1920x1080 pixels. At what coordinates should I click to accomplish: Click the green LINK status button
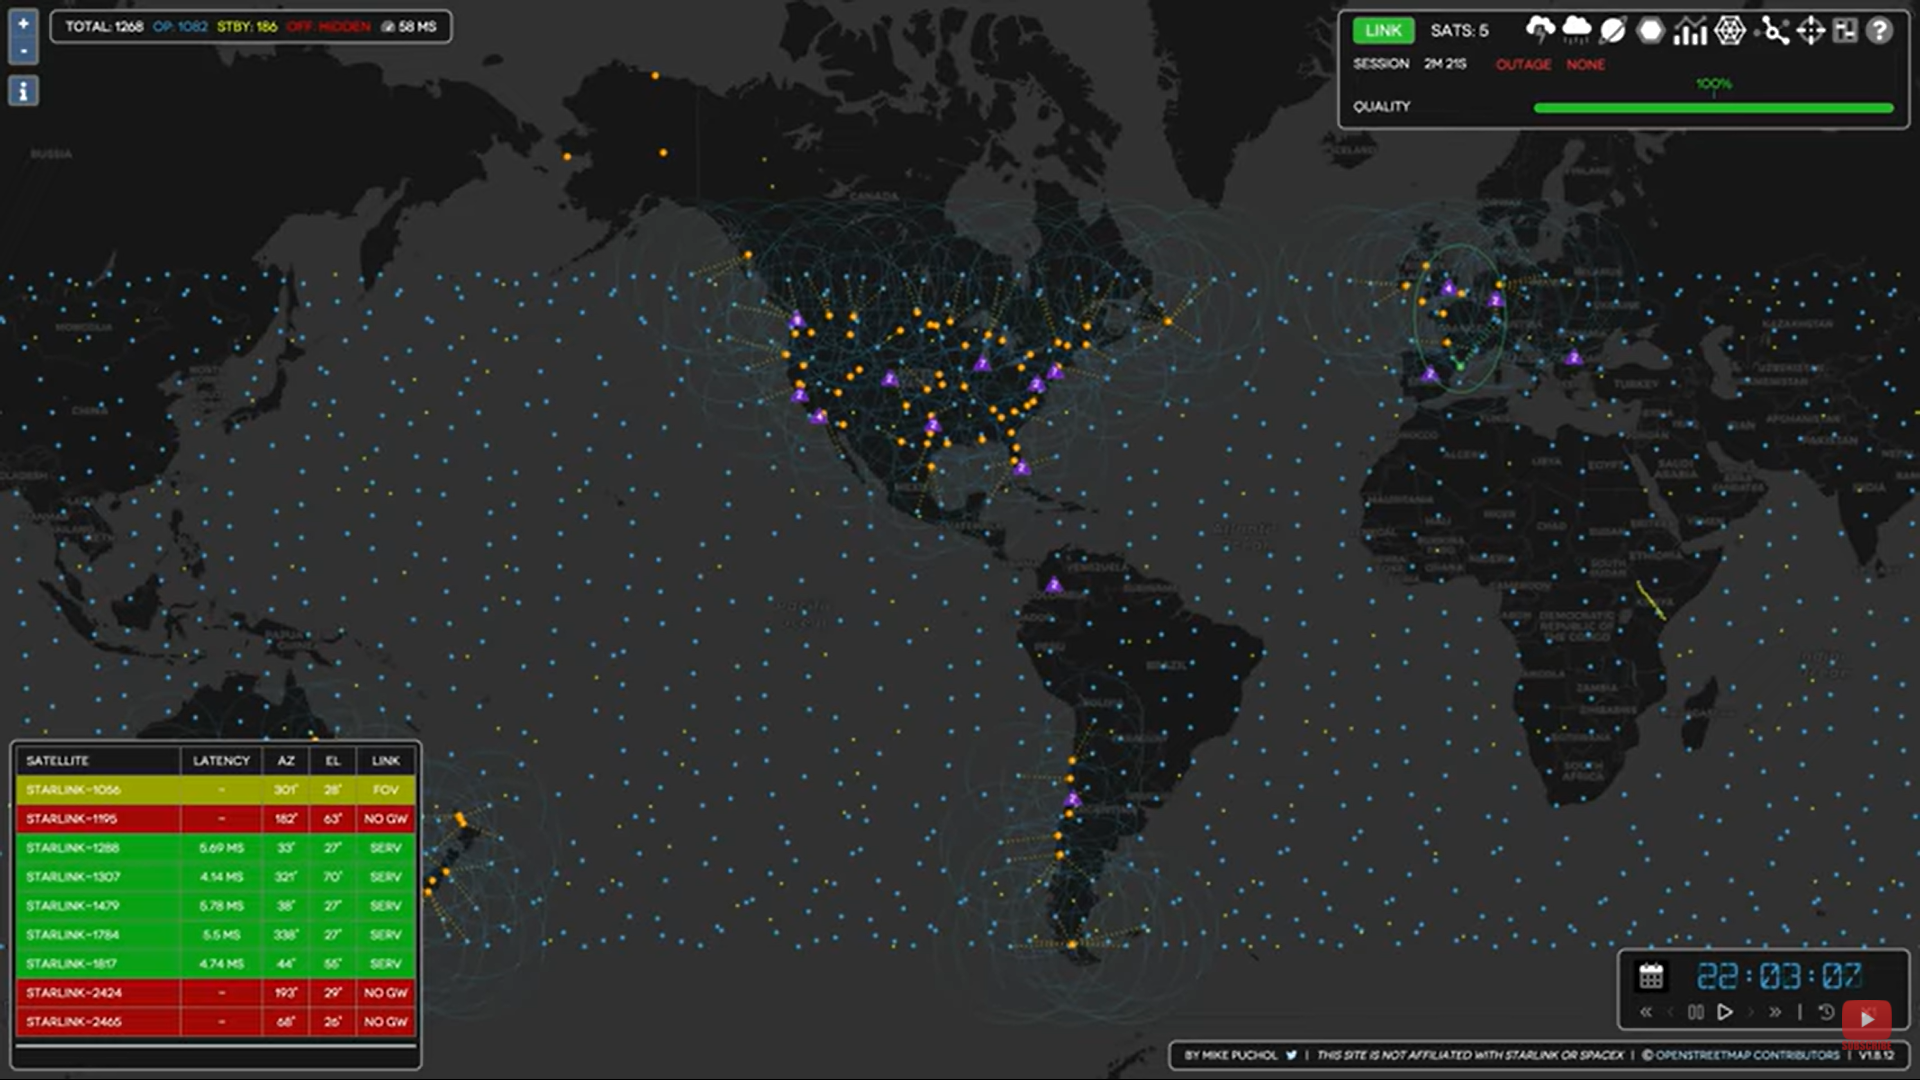coord(1384,30)
